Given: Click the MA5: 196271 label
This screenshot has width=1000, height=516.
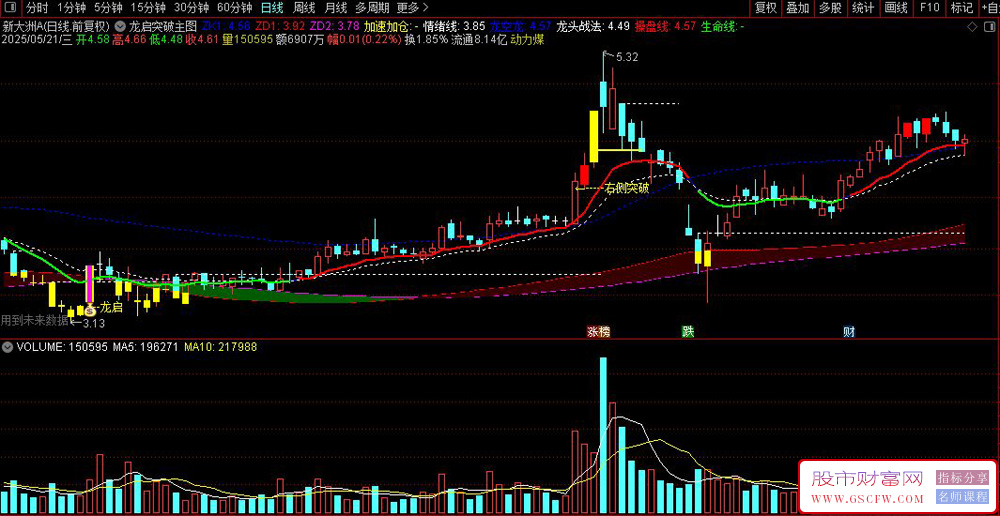Looking at the screenshot, I should [146, 347].
